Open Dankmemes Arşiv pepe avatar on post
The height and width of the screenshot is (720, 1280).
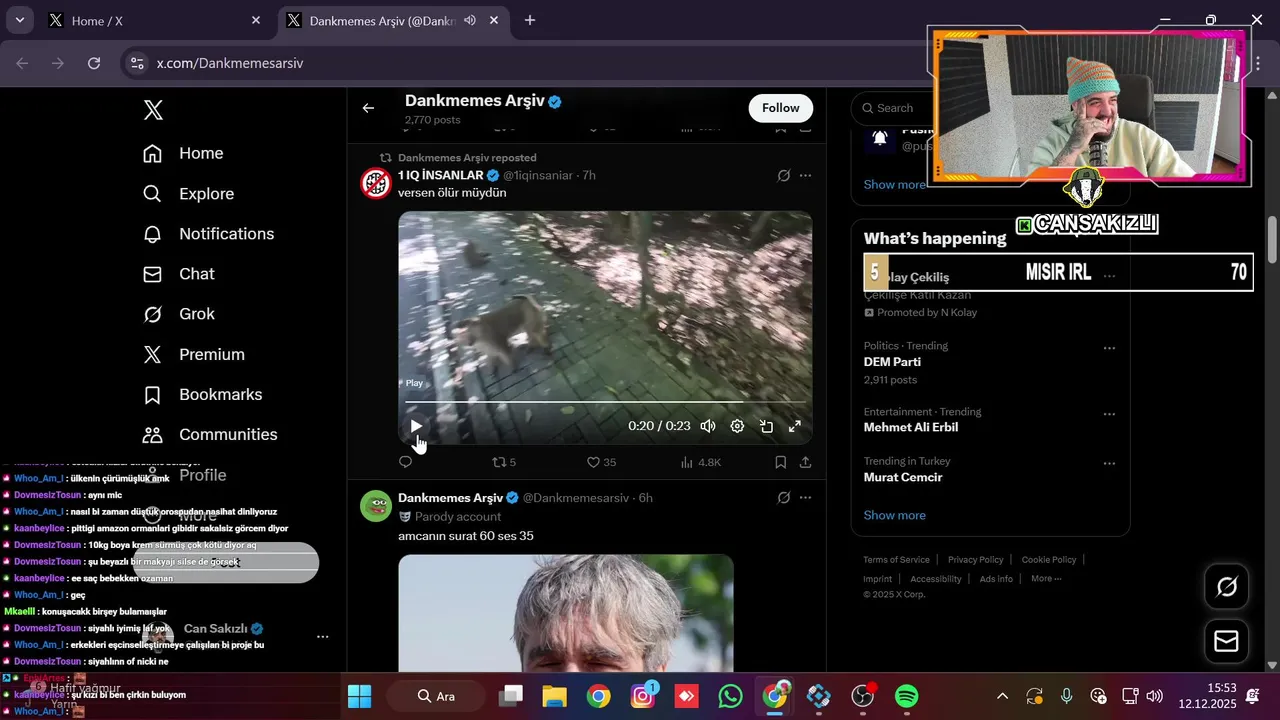tap(376, 506)
